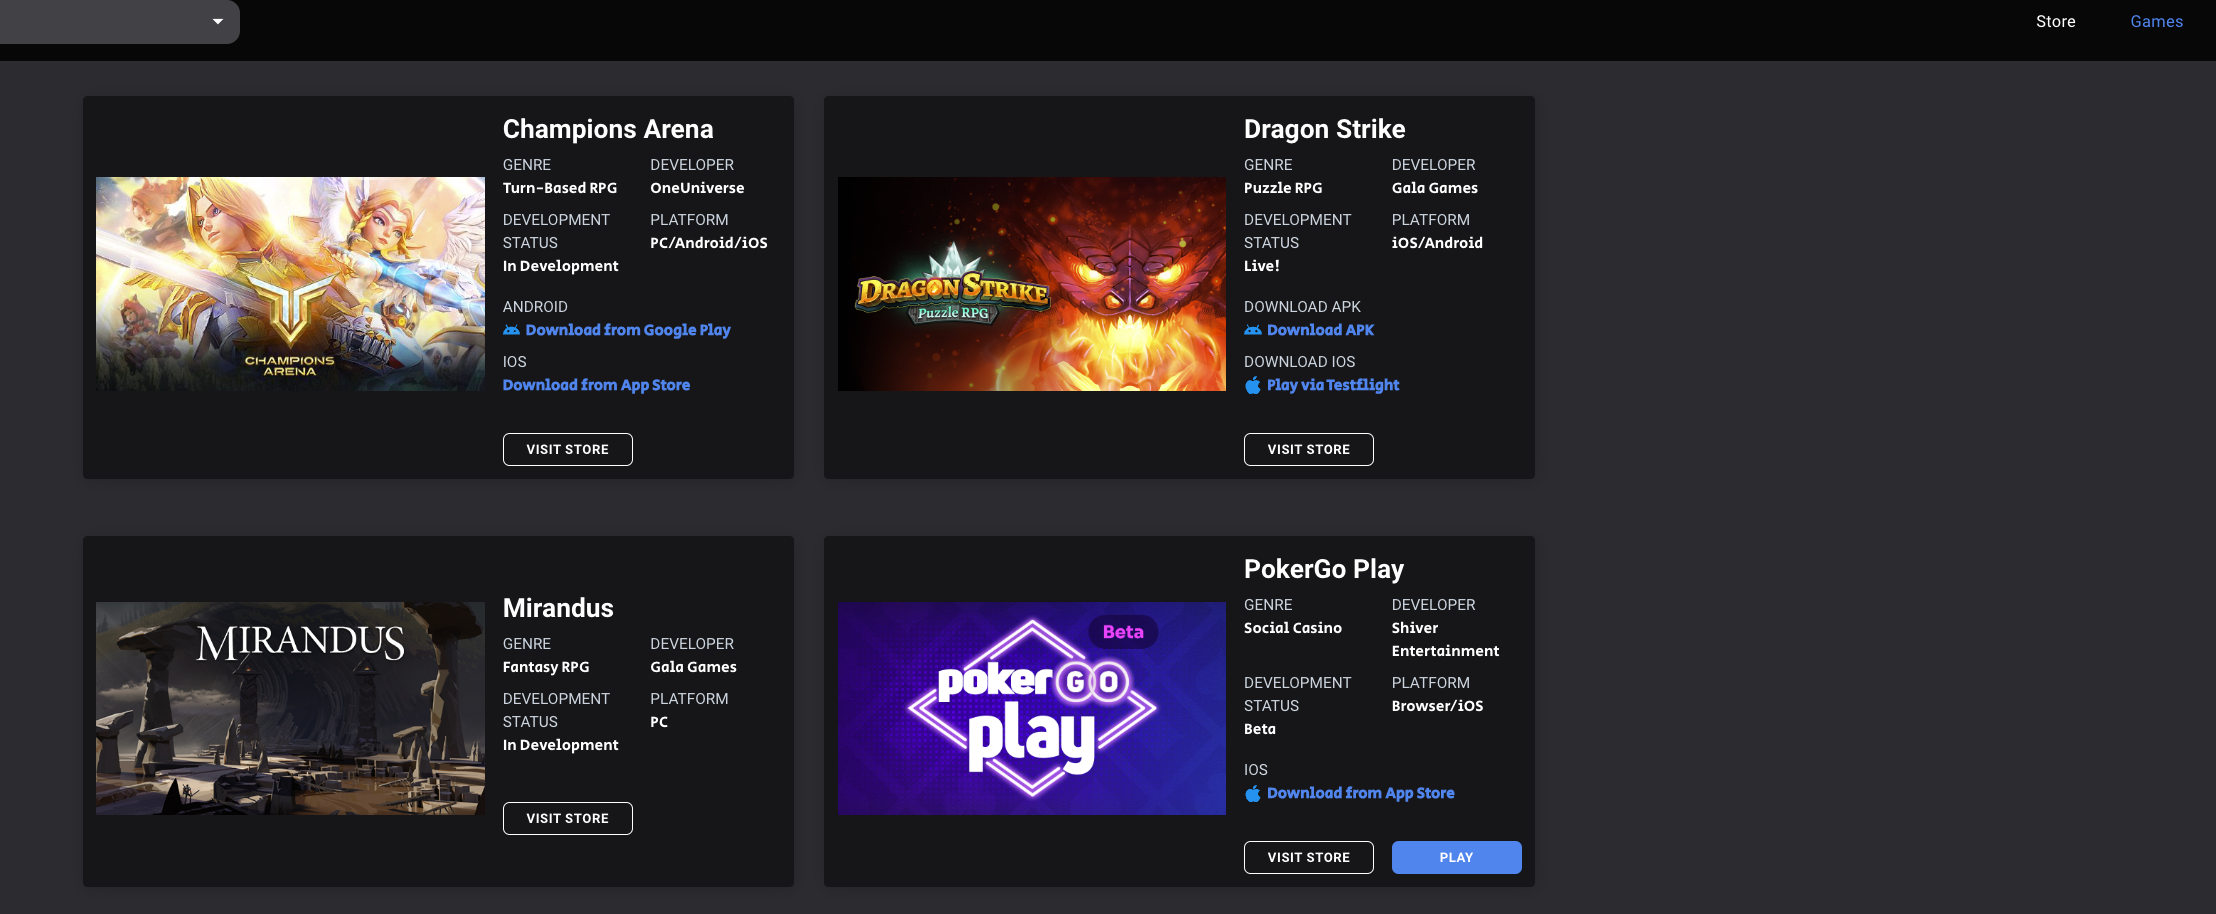This screenshot has height=914, width=2216.
Task: Open Dragon Strike game artwork
Action: coord(1031,284)
